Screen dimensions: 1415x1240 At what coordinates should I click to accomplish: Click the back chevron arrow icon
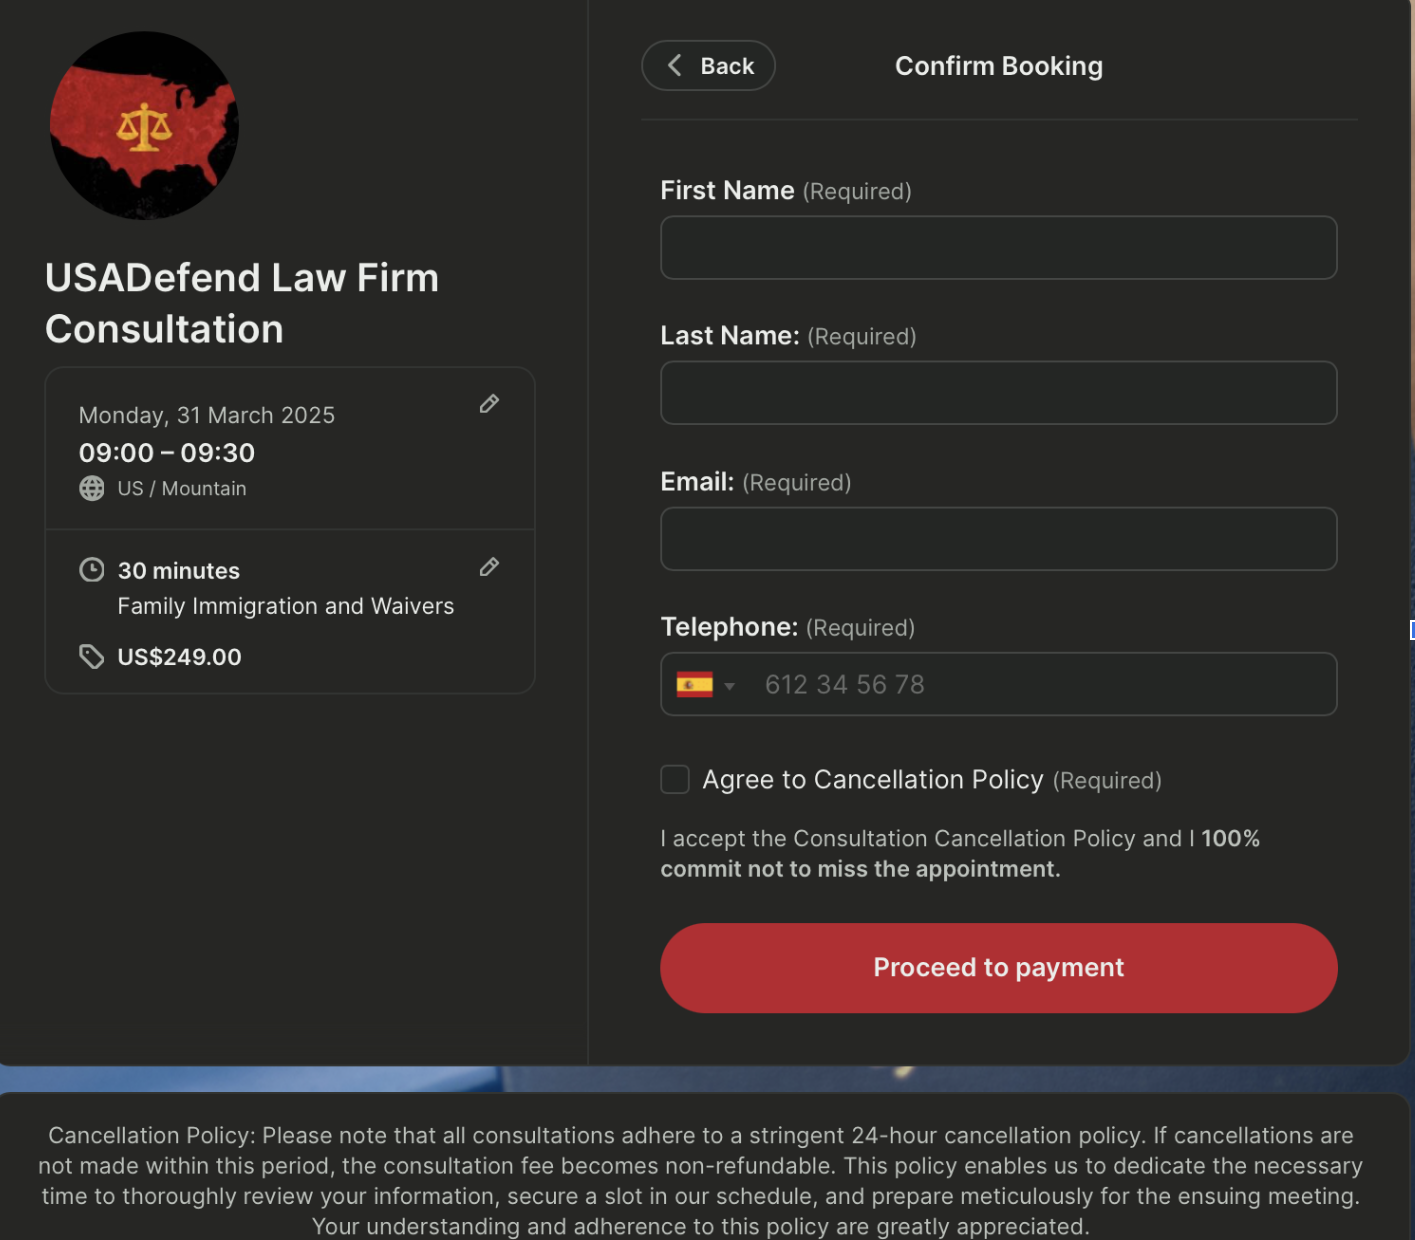pyautogui.click(x=674, y=65)
